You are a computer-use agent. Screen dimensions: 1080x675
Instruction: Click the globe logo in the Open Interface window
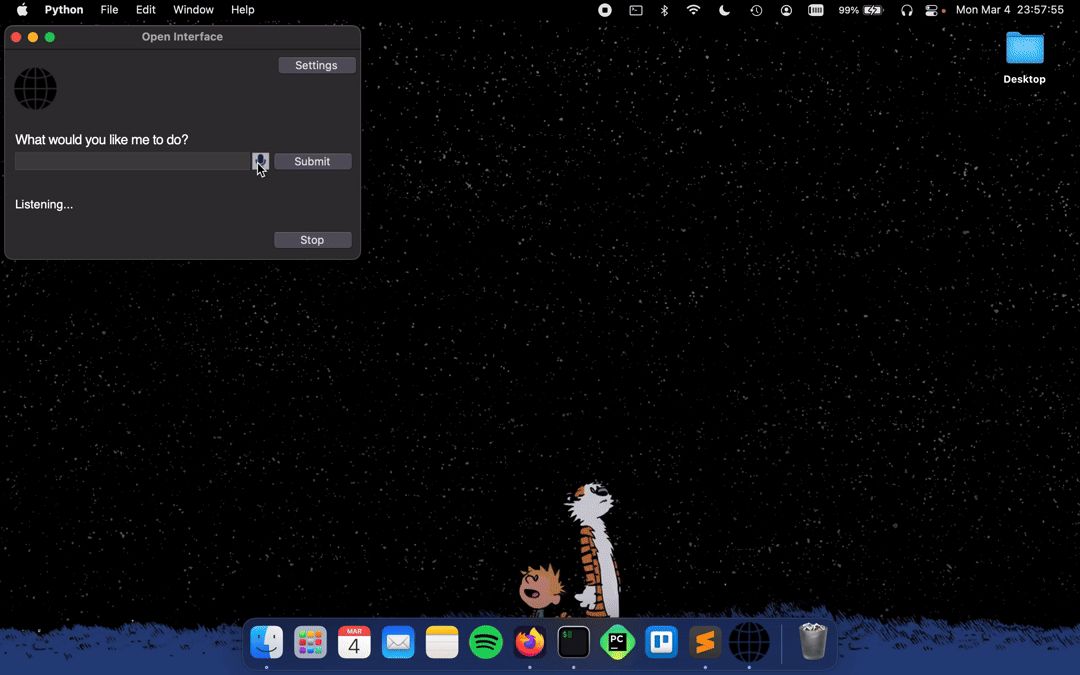point(35,88)
